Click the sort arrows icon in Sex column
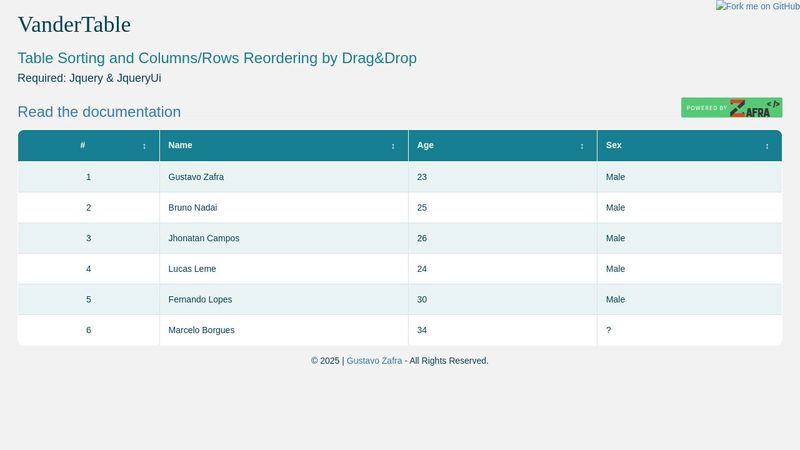The width and height of the screenshot is (800, 450). tap(767, 146)
